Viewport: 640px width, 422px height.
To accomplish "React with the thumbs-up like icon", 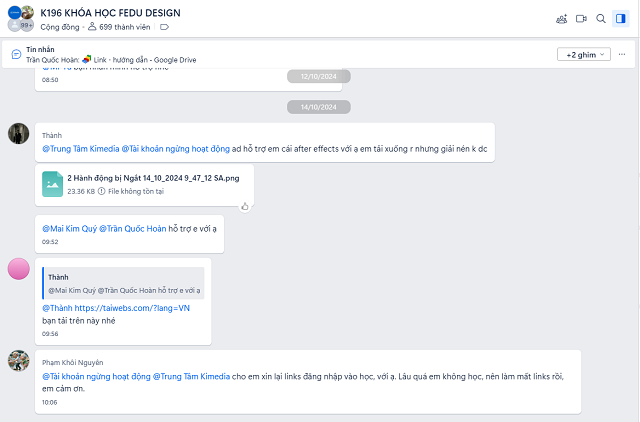I will (x=244, y=206).
